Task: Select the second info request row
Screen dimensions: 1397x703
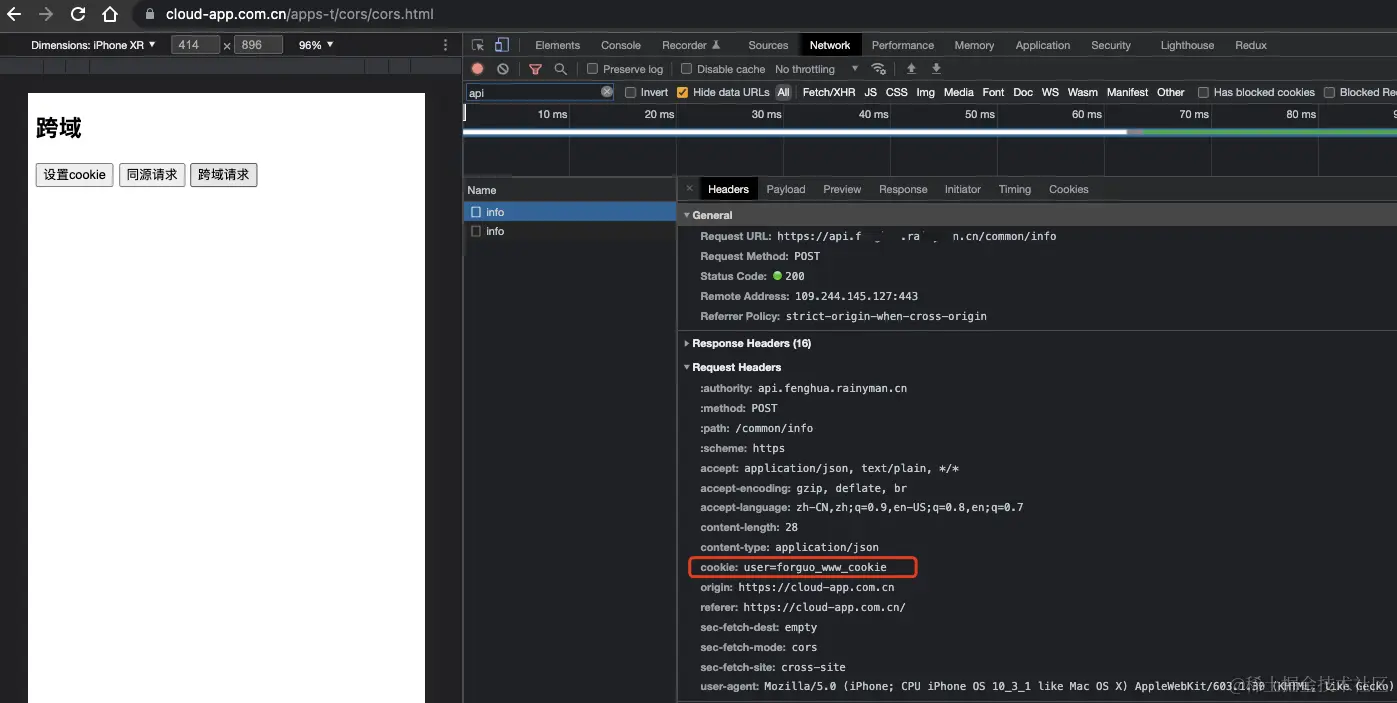Action: (570, 231)
